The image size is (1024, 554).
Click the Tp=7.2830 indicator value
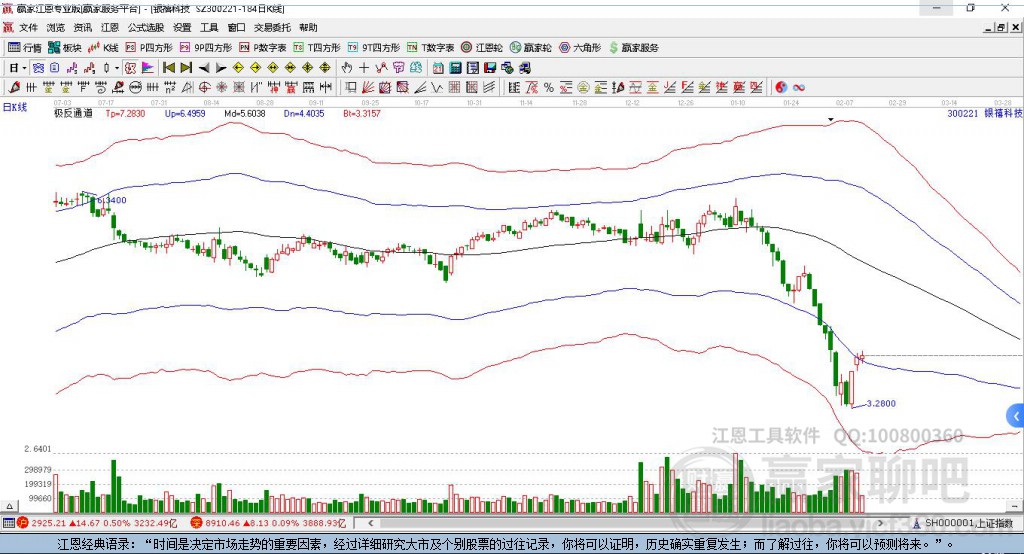125,113
